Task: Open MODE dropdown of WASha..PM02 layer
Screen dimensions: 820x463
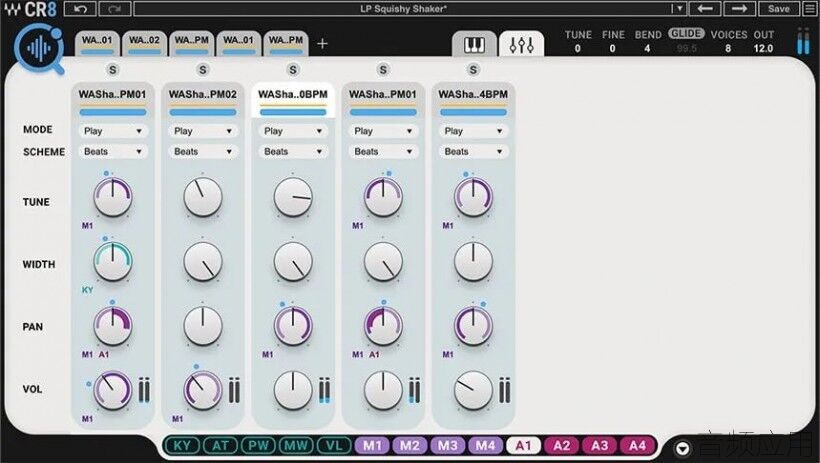Action: click(203, 131)
